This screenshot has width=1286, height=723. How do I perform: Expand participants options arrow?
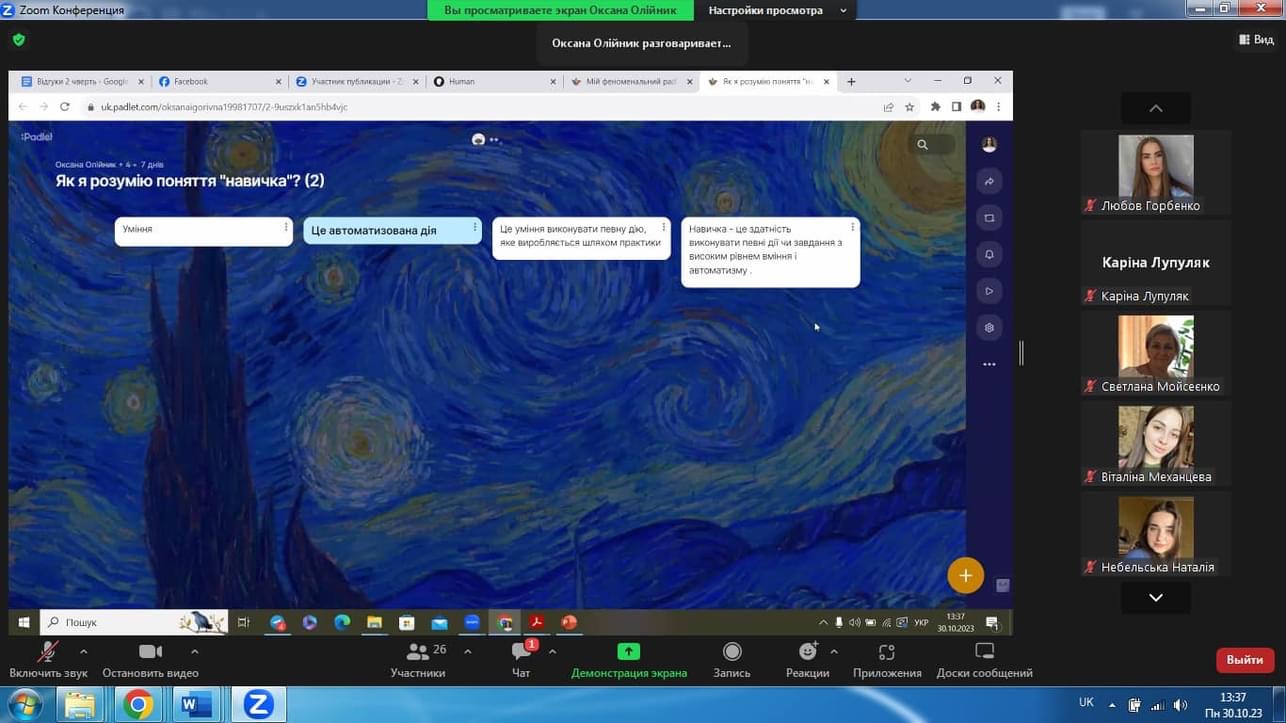[467, 652]
